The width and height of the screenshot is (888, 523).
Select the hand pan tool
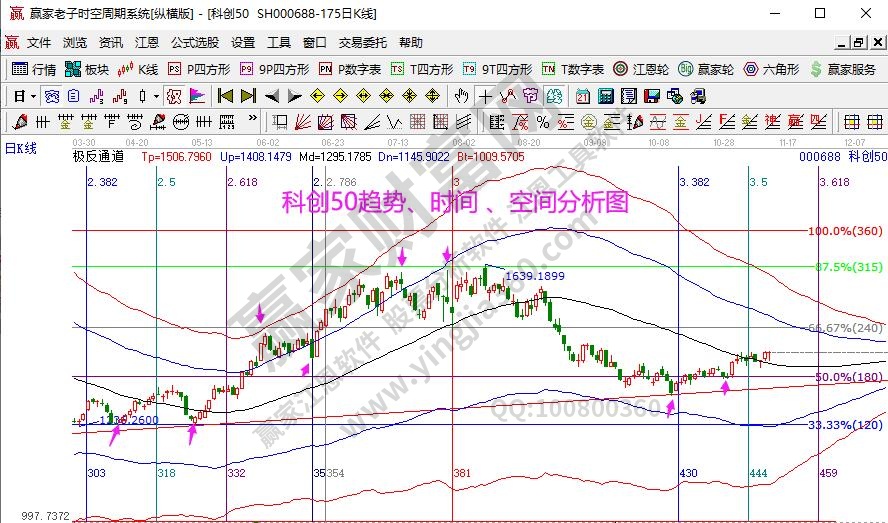(461, 96)
